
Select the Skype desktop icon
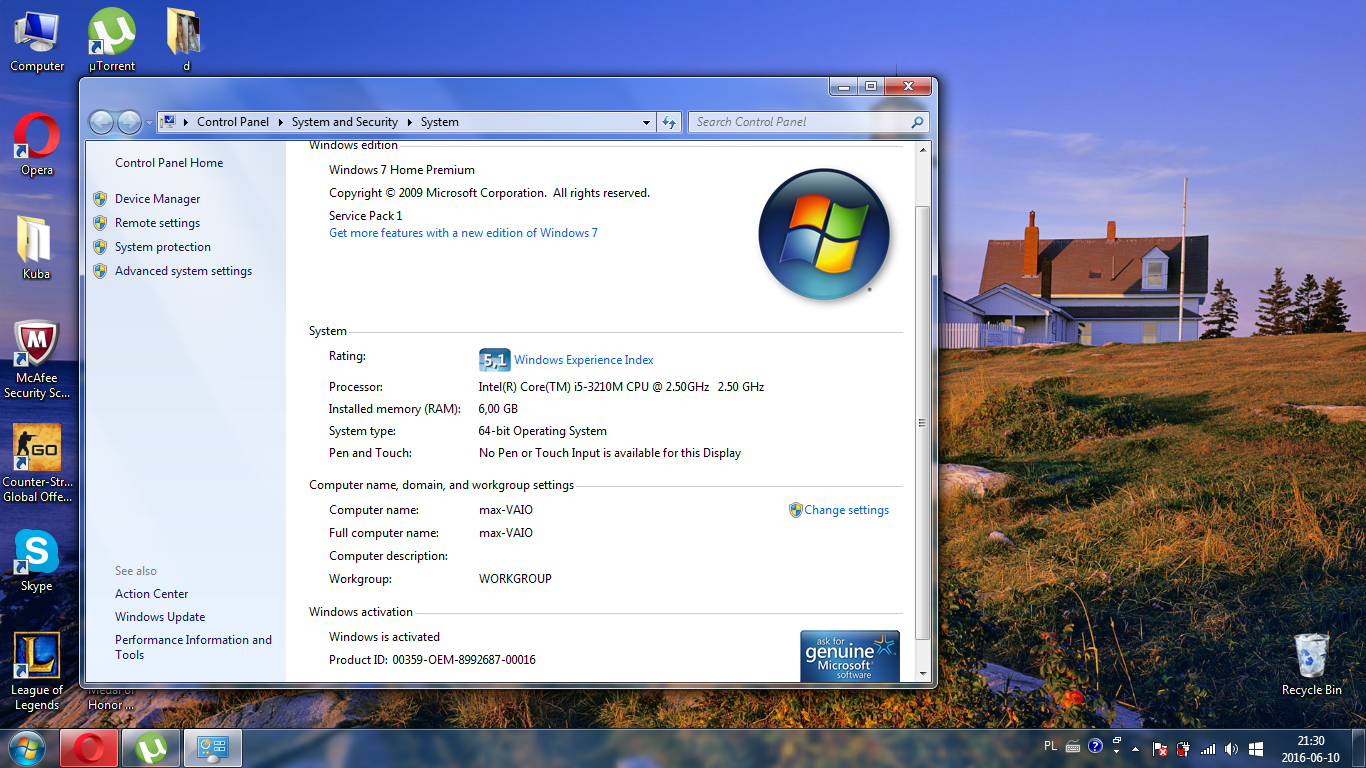[37, 554]
